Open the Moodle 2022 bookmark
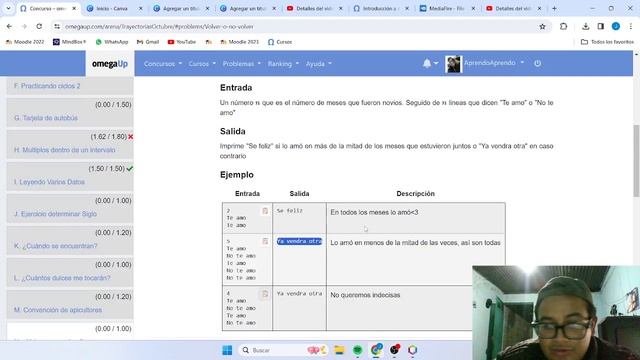 pos(25,42)
